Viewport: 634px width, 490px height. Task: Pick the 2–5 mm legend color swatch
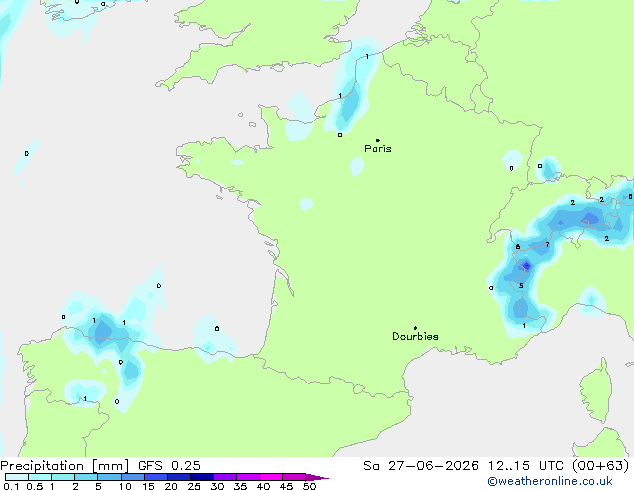pos(86,477)
